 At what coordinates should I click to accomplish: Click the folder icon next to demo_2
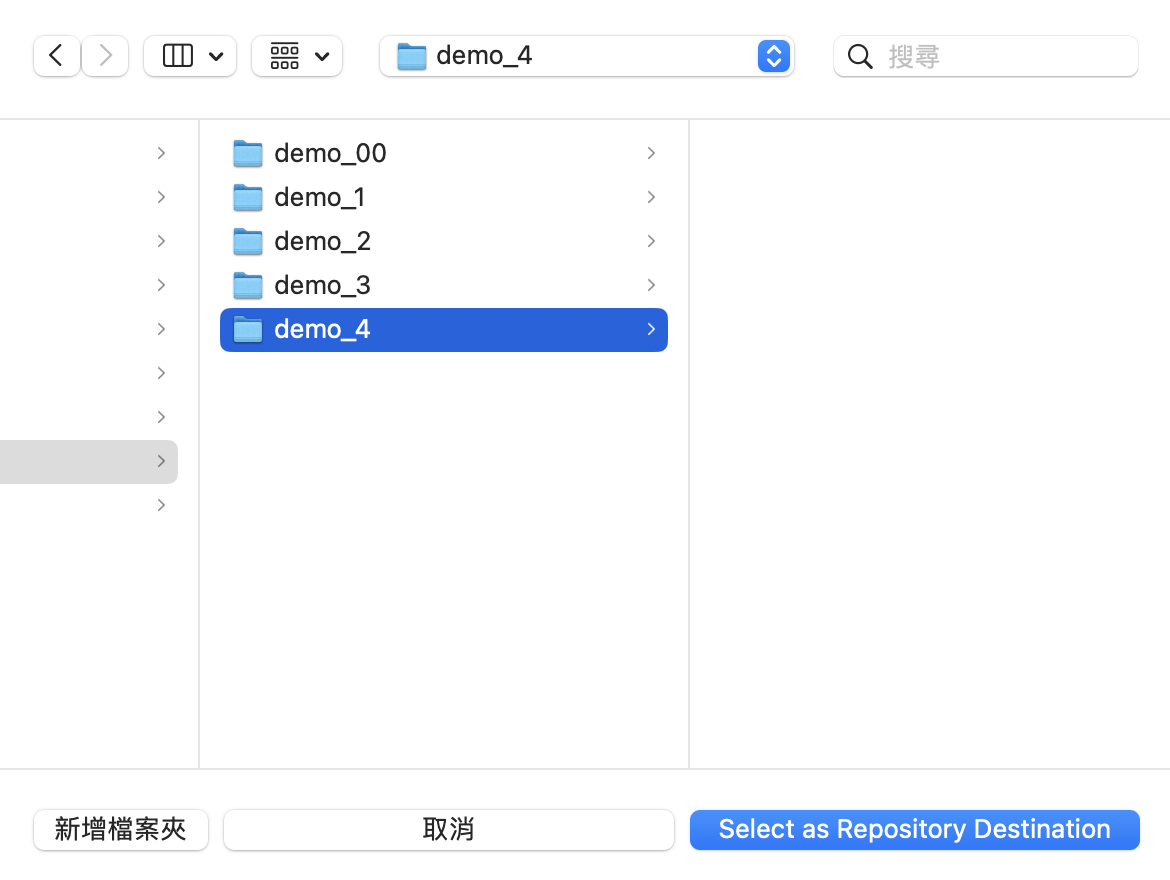coord(247,240)
